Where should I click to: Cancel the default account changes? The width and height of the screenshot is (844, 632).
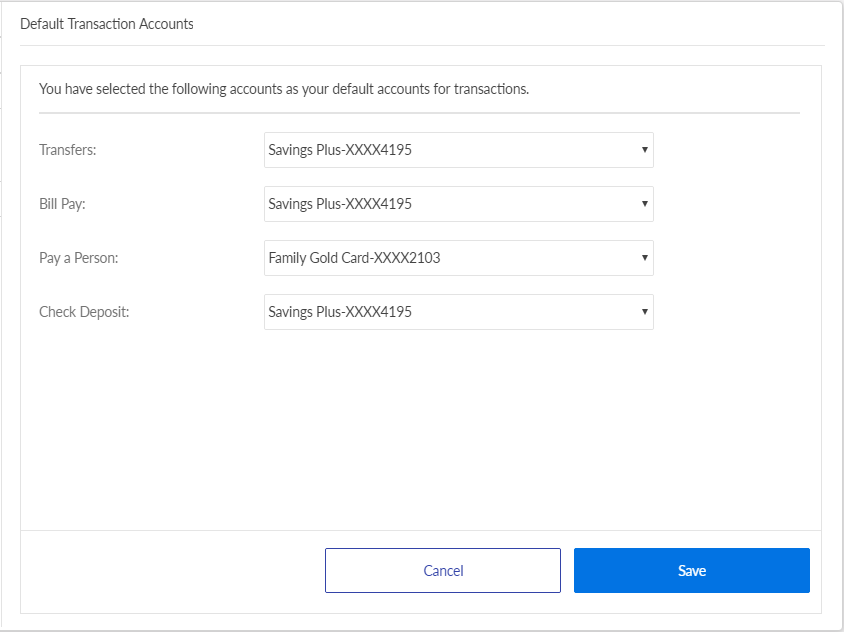(x=443, y=571)
